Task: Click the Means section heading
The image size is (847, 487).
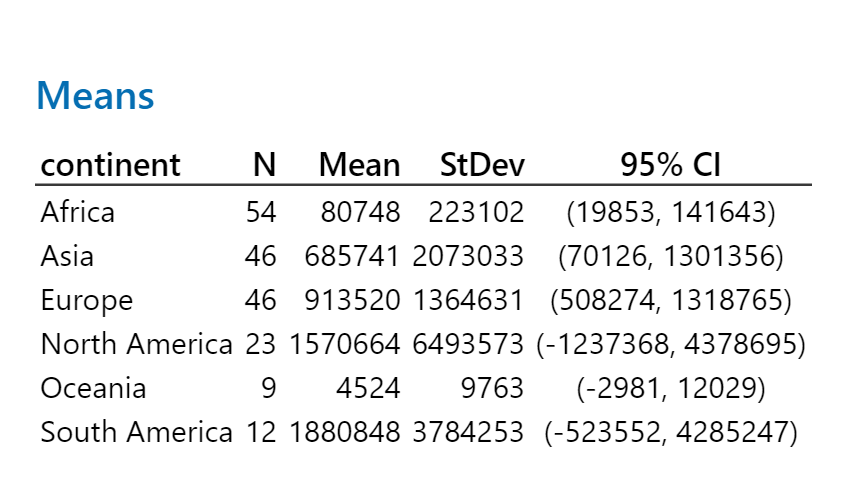Action: click(95, 97)
